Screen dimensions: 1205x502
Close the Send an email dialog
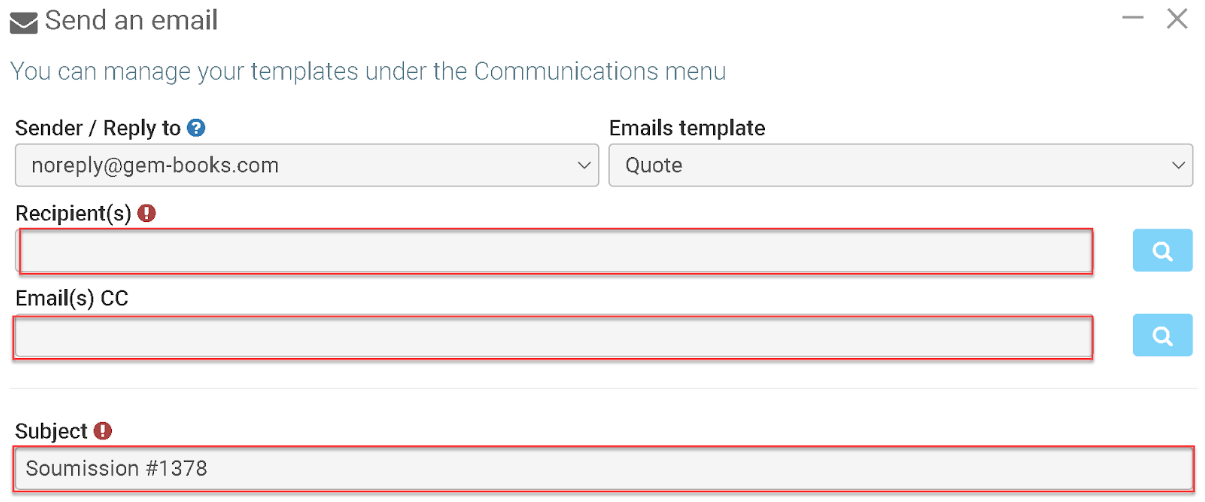[1177, 18]
